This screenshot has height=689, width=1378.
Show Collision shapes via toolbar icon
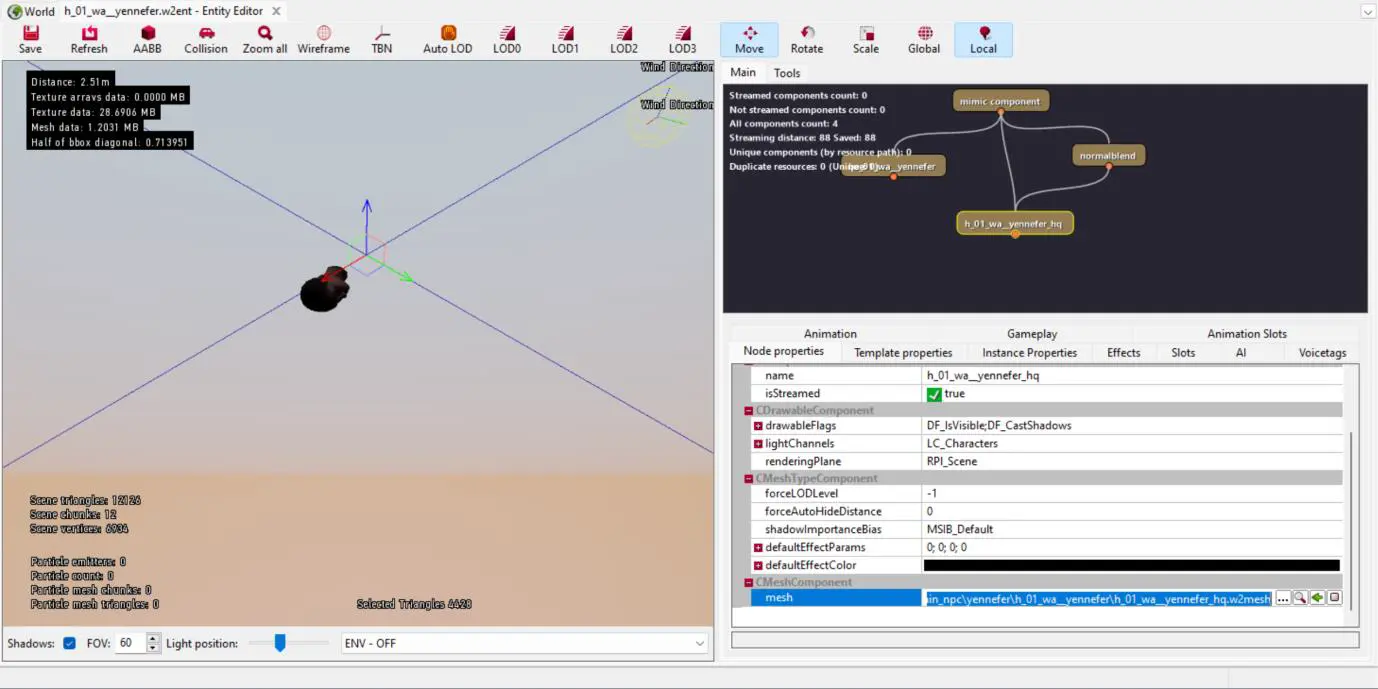(x=206, y=39)
